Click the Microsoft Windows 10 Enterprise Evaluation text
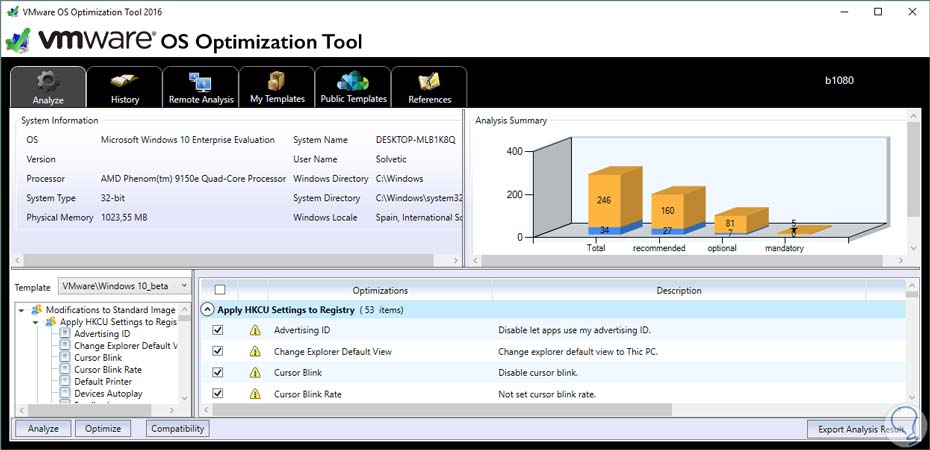Viewport: 930px width, 450px height. point(188,140)
